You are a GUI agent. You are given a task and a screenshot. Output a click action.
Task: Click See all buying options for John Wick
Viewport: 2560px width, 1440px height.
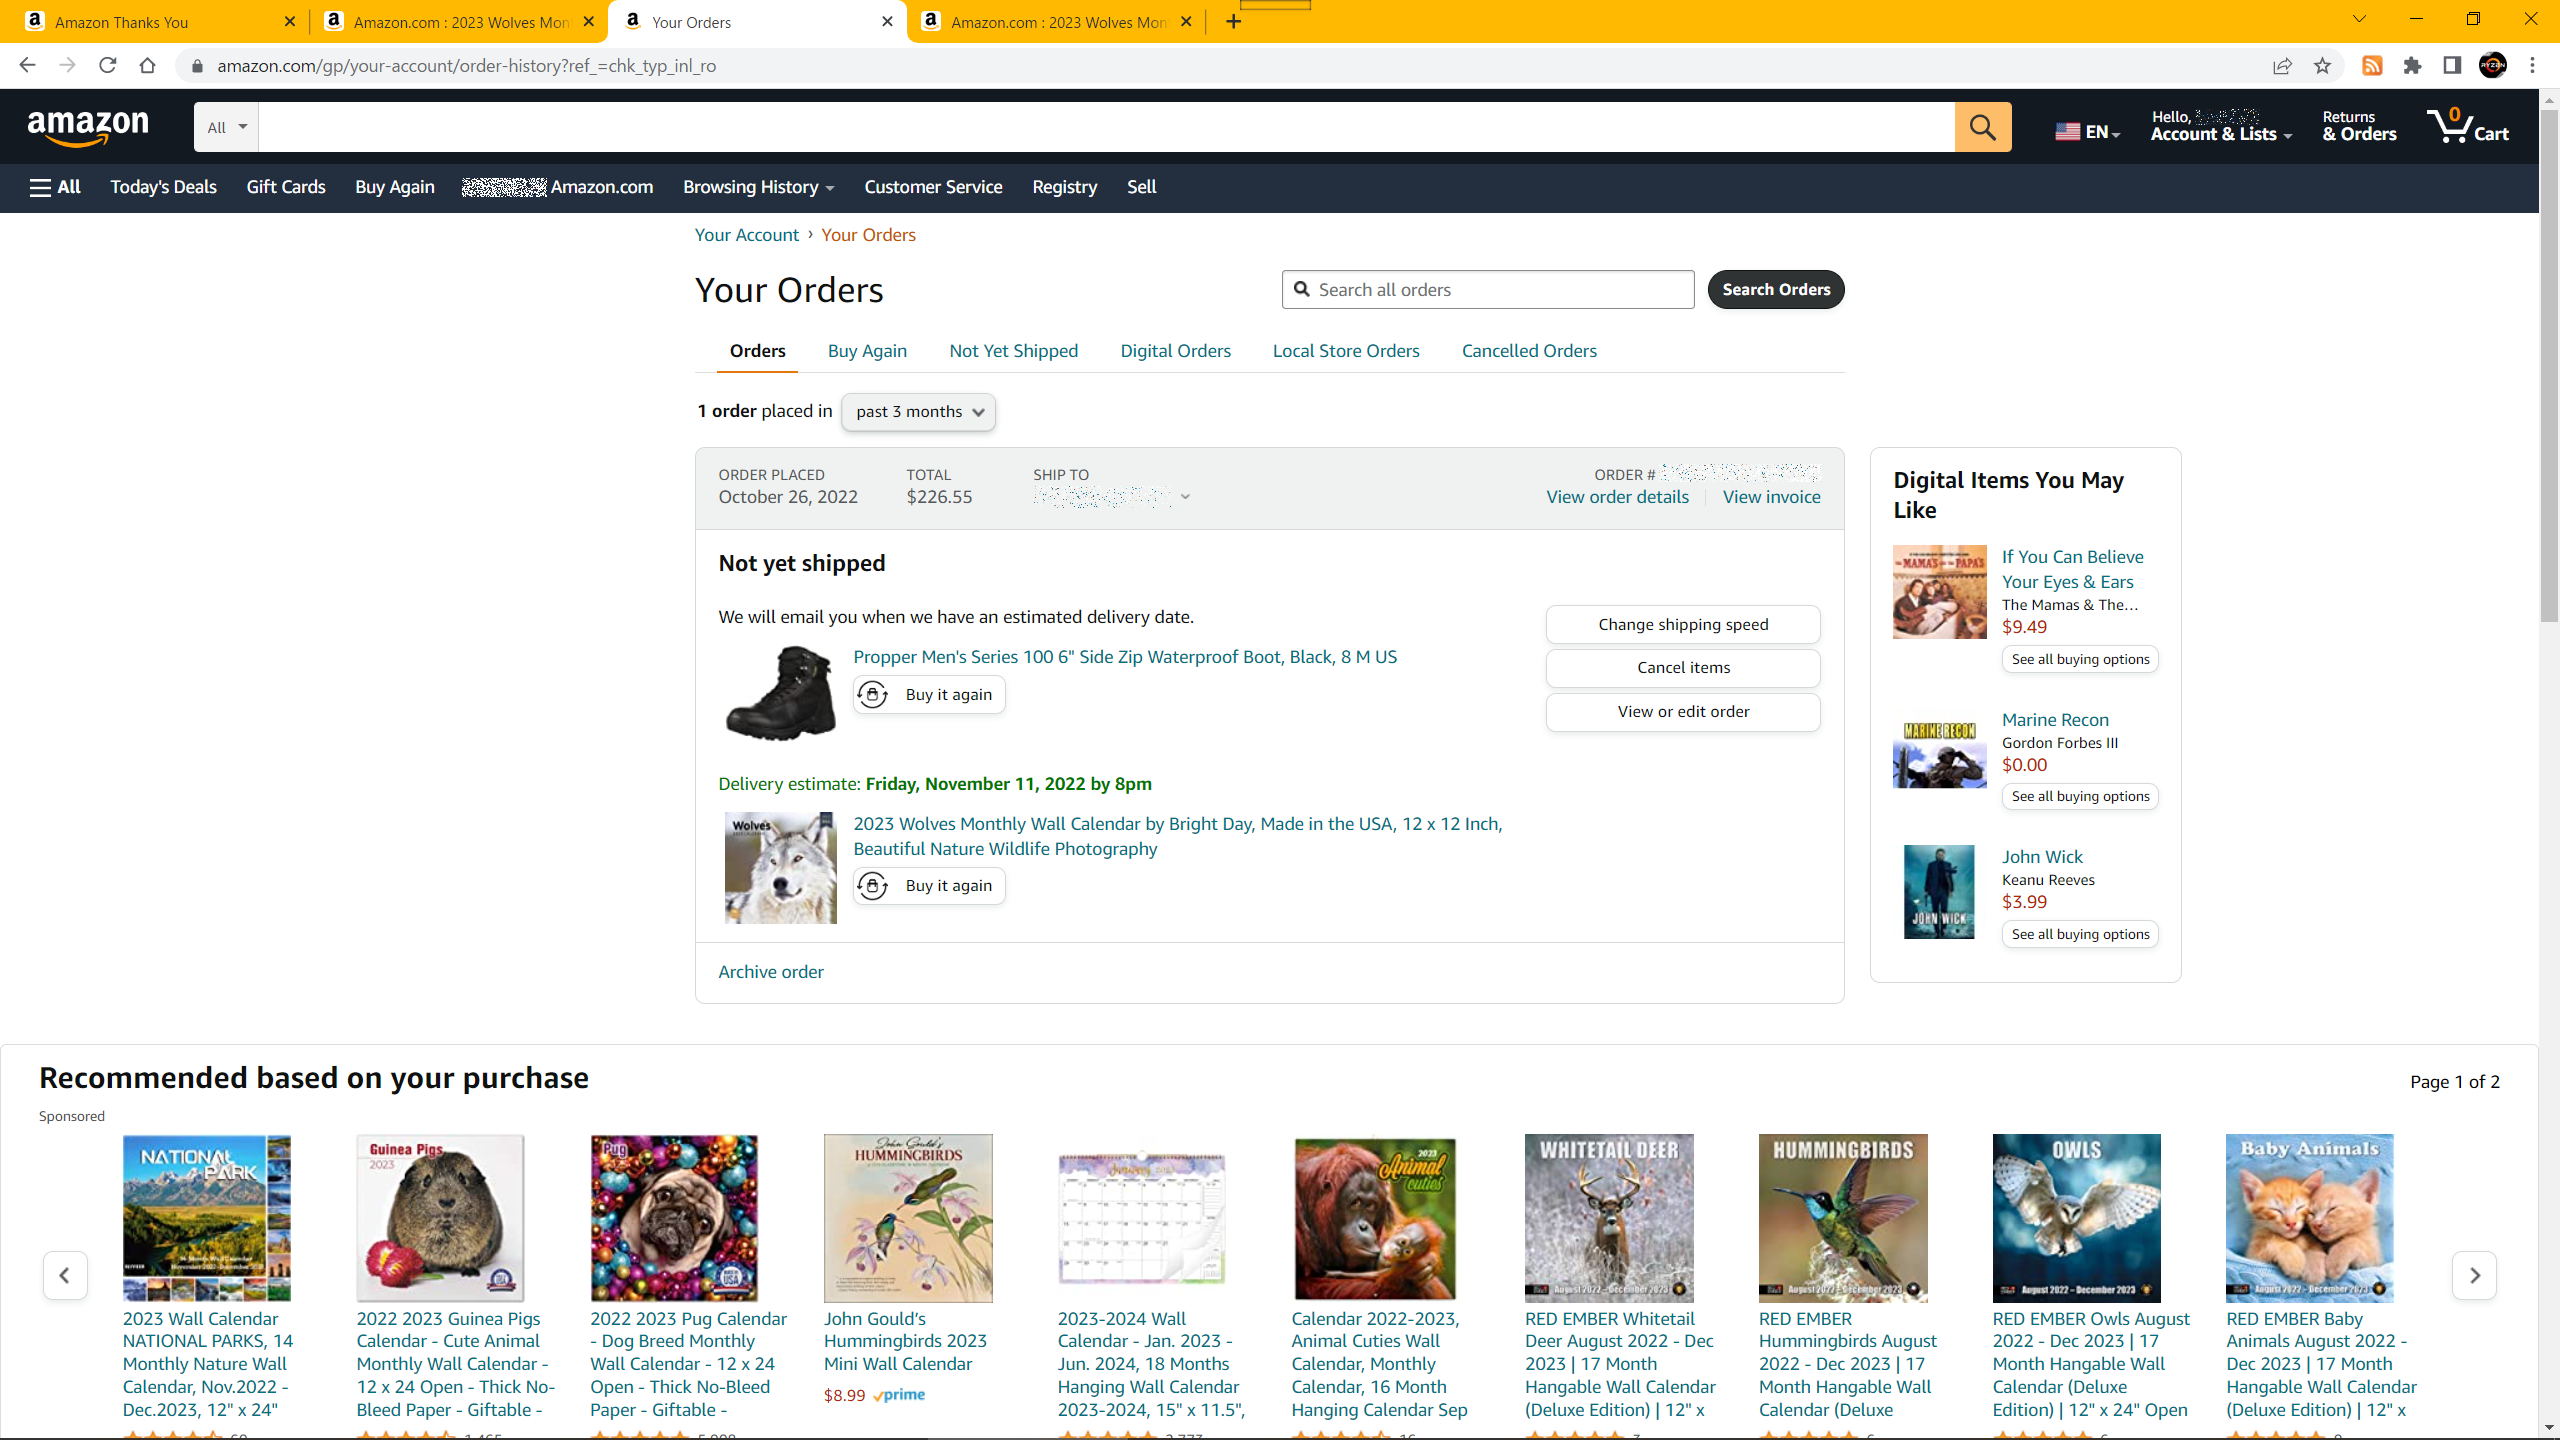[x=2080, y=934]
